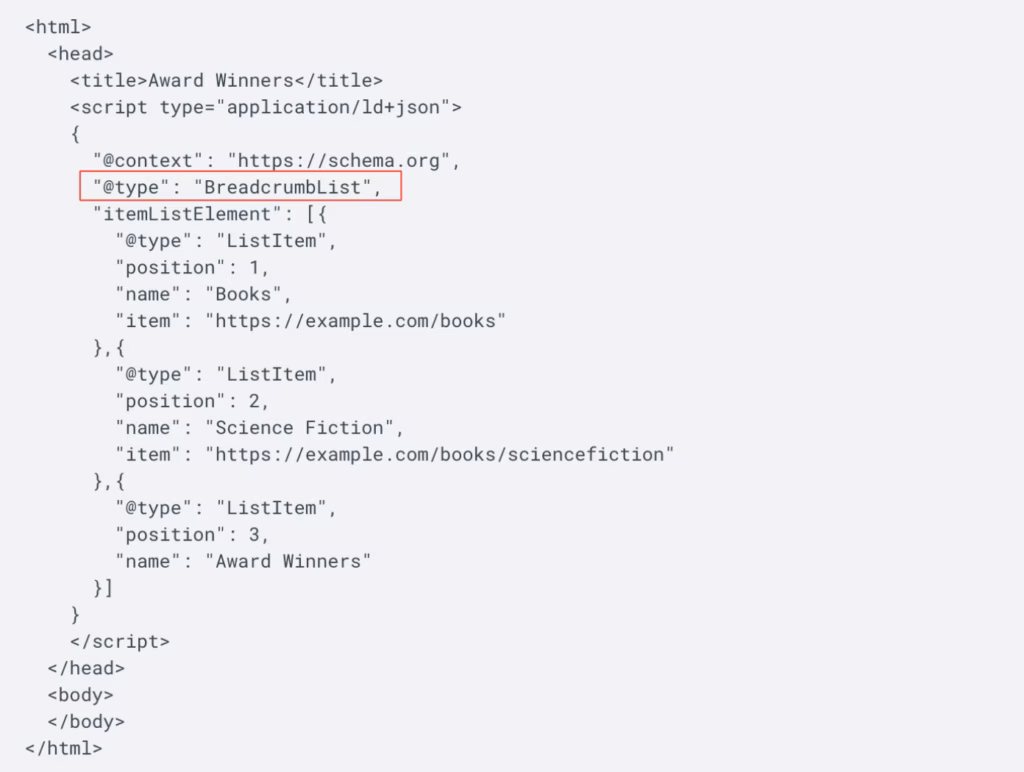Click the closing </script> tag
The width and height of the screenshot is (1024, 772).
tap(120, 641)
